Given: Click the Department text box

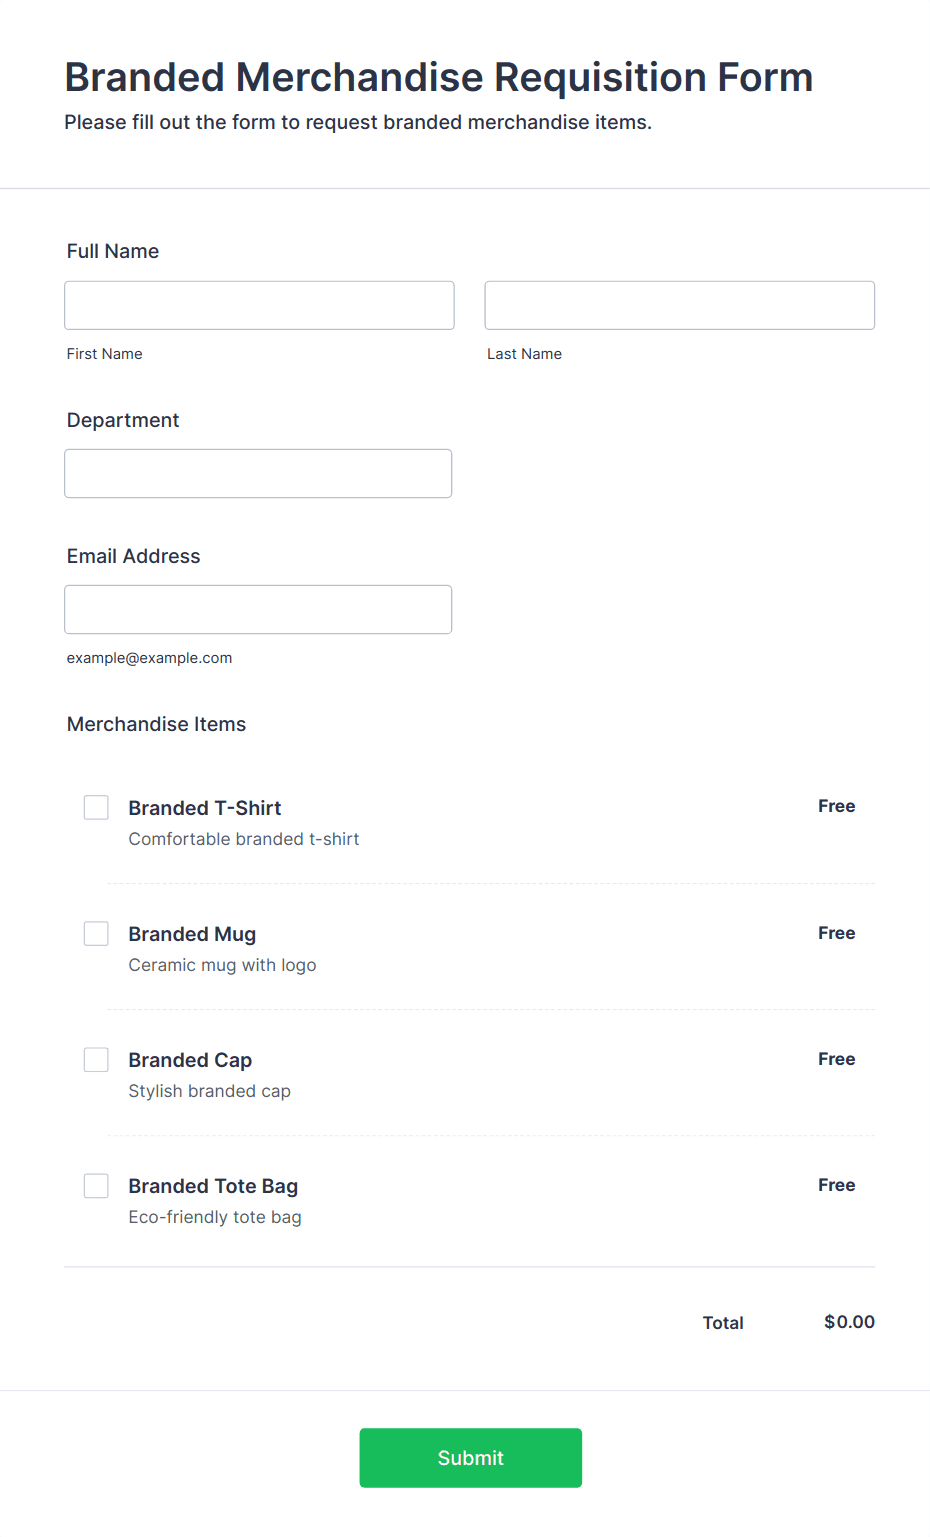Looking at the screenshot, I should pyautogui.click(x=258, y=473).
